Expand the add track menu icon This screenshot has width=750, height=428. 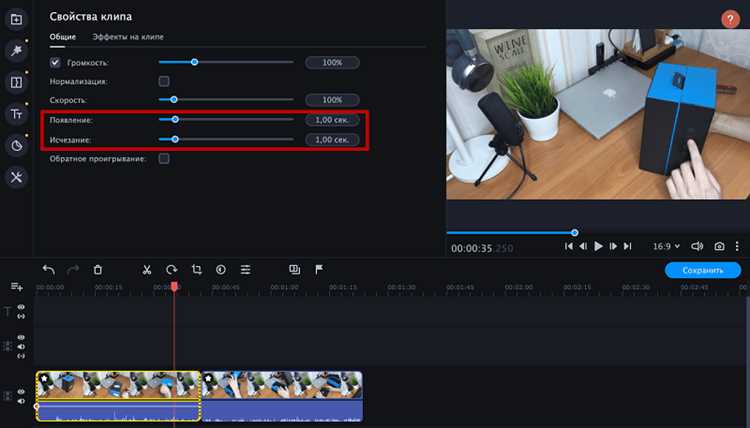(17, 286)
